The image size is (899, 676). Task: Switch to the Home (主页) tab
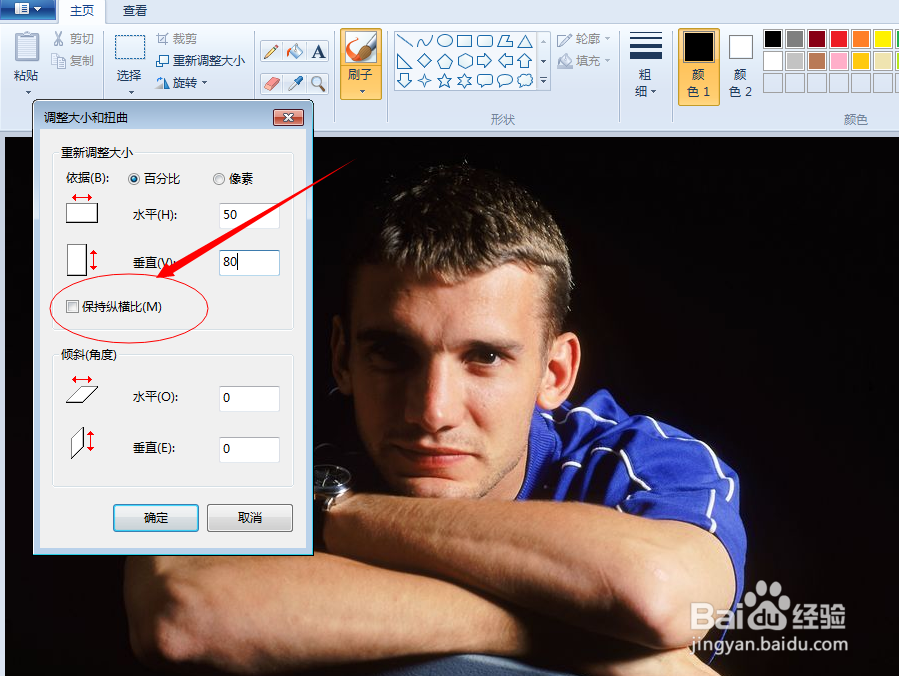(x=81, y=10)
